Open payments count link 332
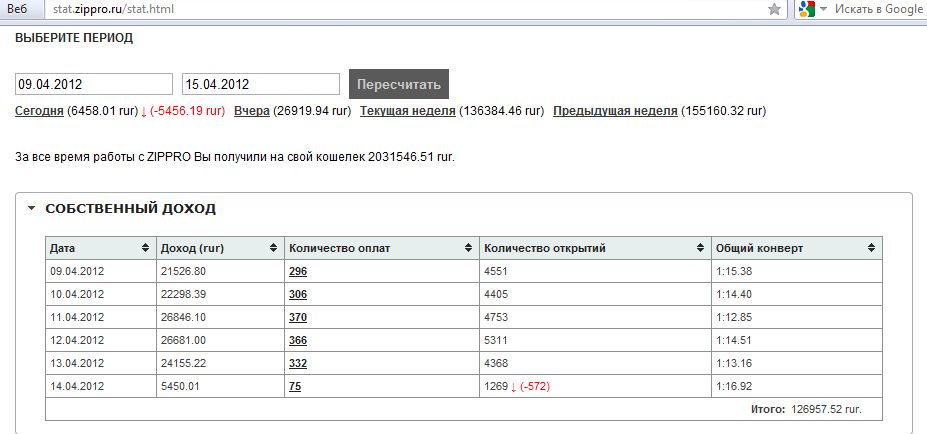The height and width of the screenshot is (434, 927). click(x=298, y=364)
